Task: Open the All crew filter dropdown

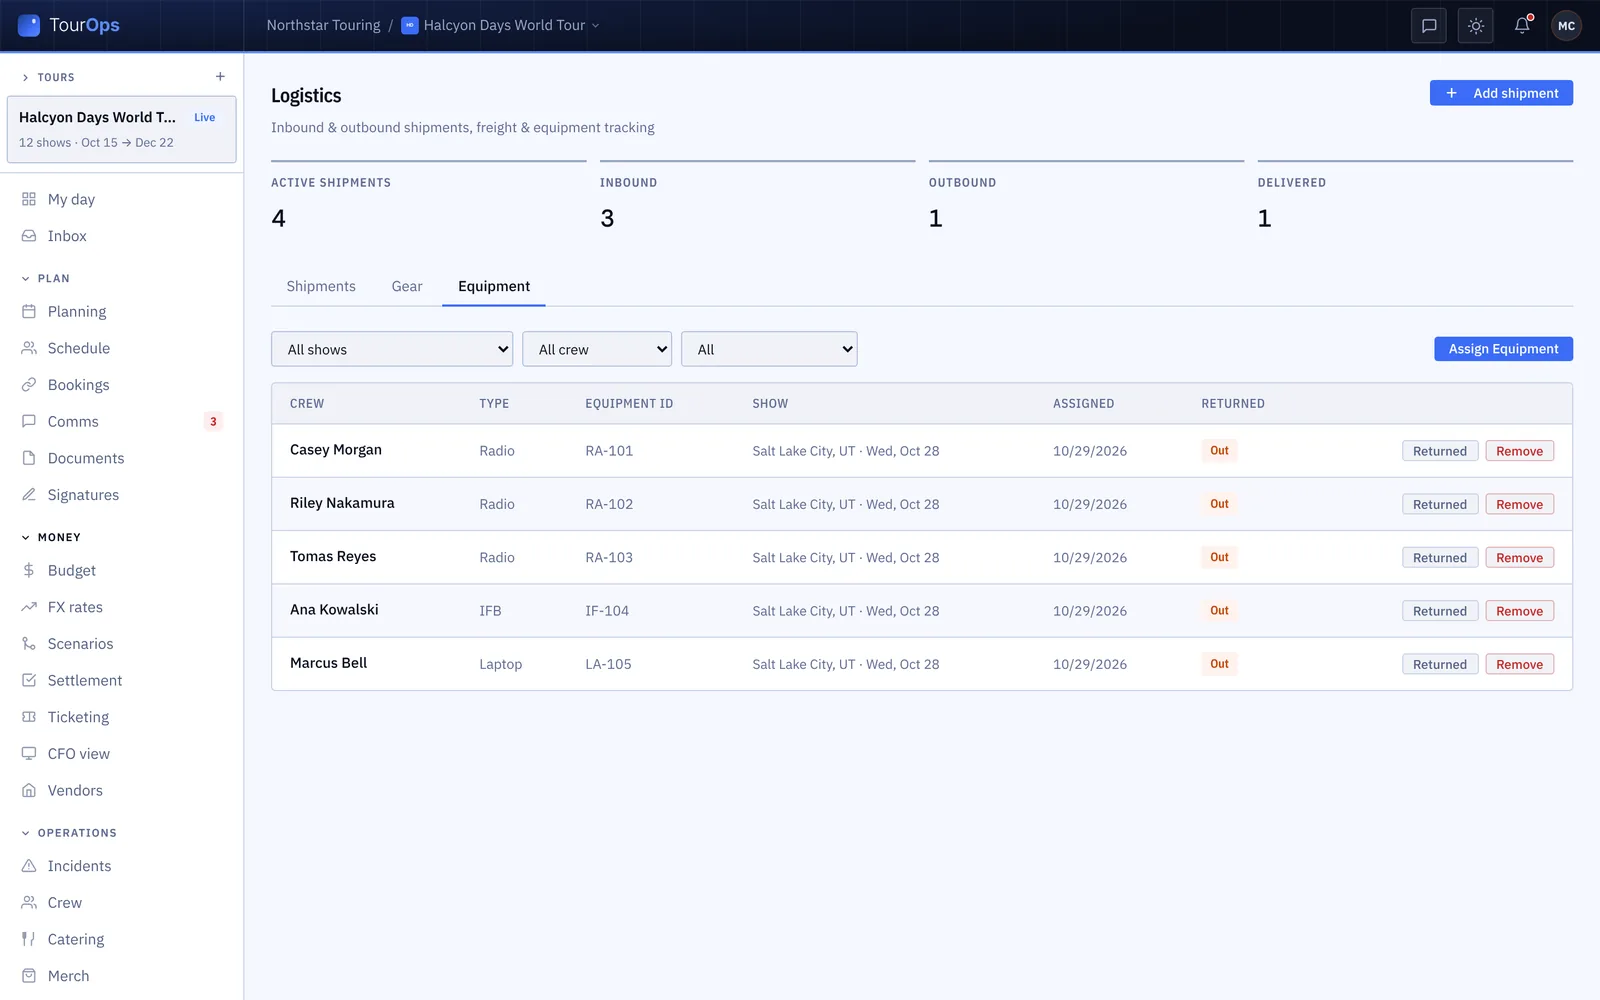Action: pyautogui.click(x=597, y=349)
